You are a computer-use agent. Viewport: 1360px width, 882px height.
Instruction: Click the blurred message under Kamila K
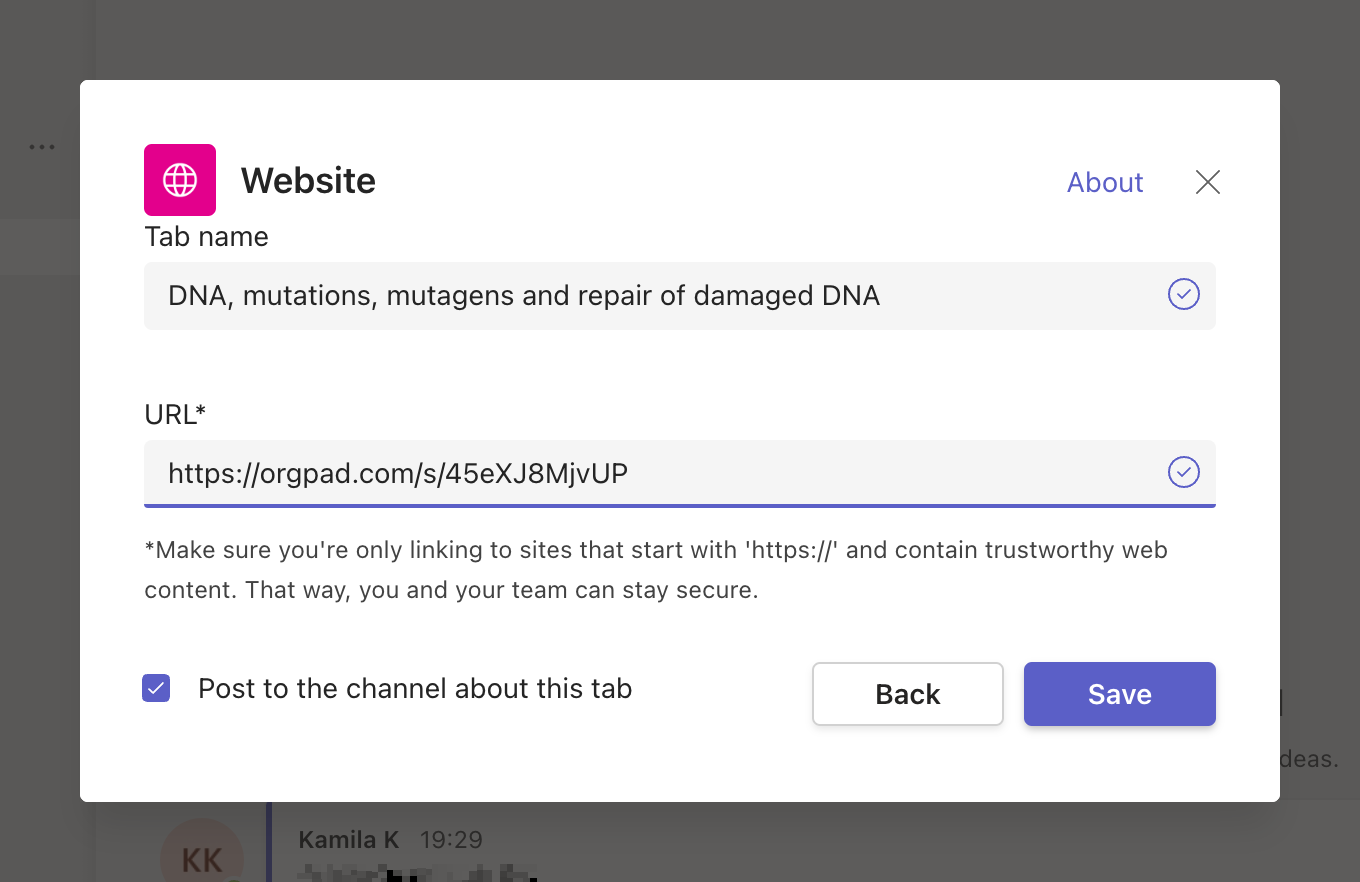pos(418,872)
